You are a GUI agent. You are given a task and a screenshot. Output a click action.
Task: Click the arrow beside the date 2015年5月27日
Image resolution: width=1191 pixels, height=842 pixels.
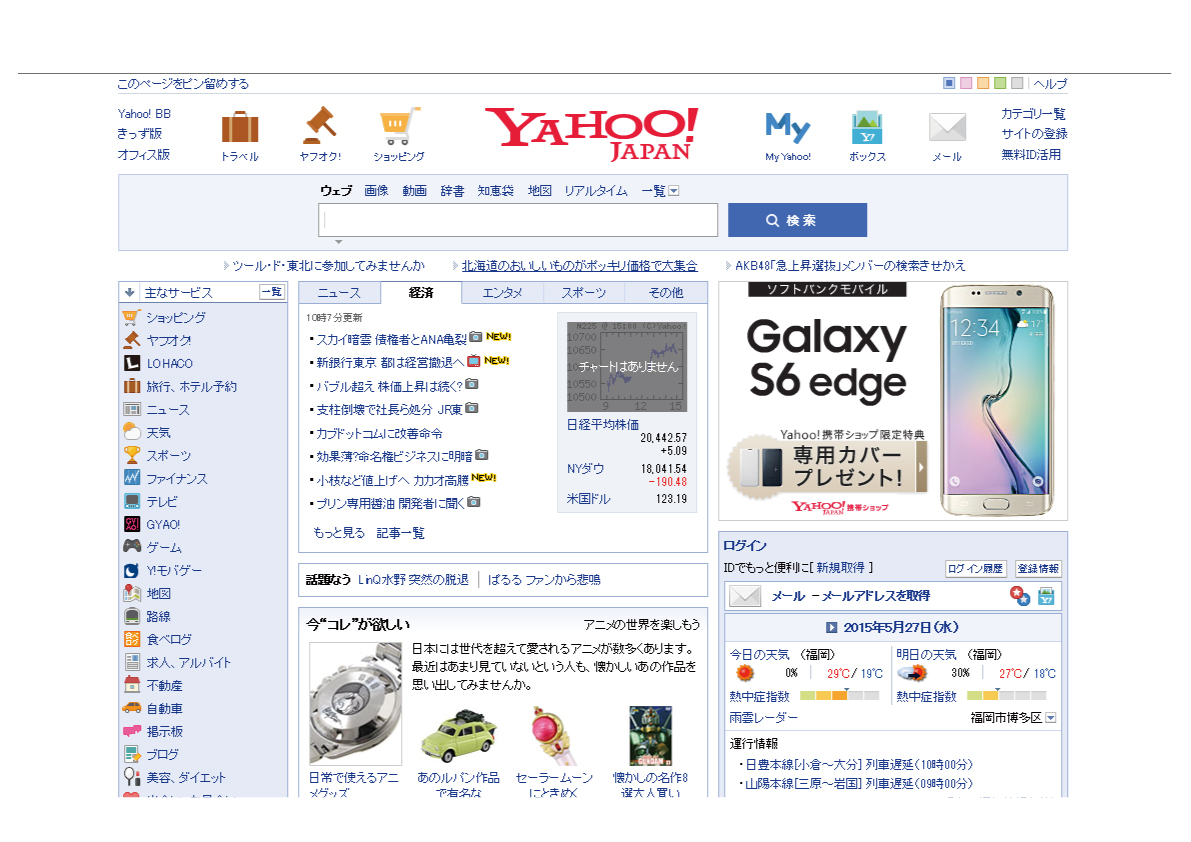tap(832, 628)
